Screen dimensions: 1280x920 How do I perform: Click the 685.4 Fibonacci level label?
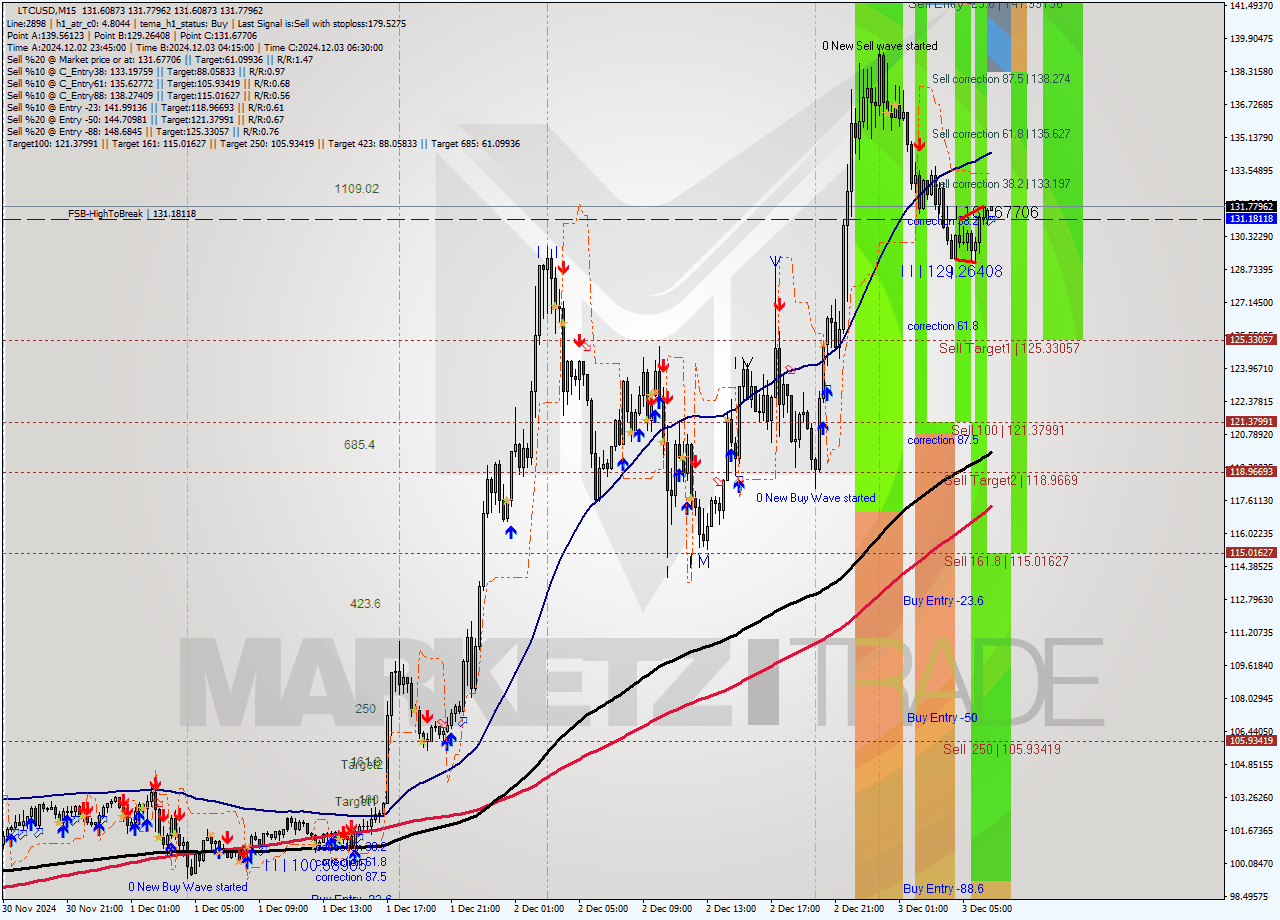(x=359, y=444)
